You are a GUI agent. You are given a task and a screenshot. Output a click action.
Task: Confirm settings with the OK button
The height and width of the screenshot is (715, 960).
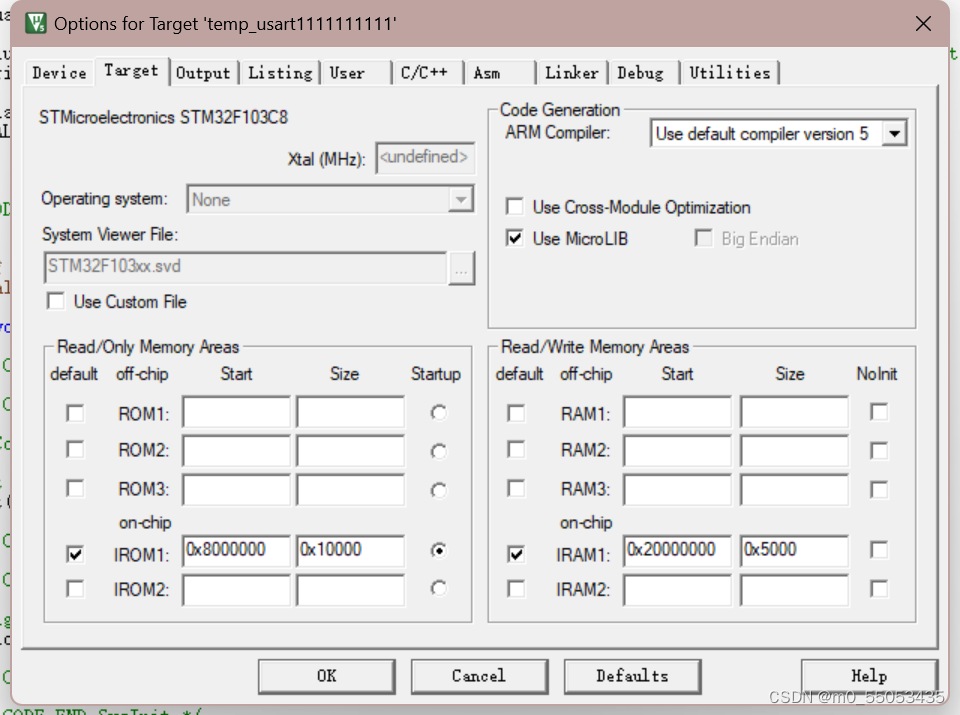[327, 676]
